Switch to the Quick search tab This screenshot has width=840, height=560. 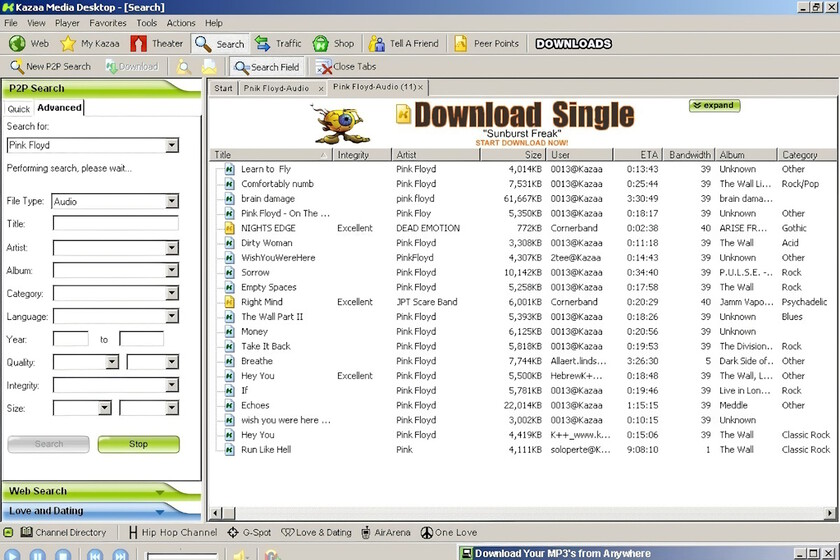[x=19, y=109]
